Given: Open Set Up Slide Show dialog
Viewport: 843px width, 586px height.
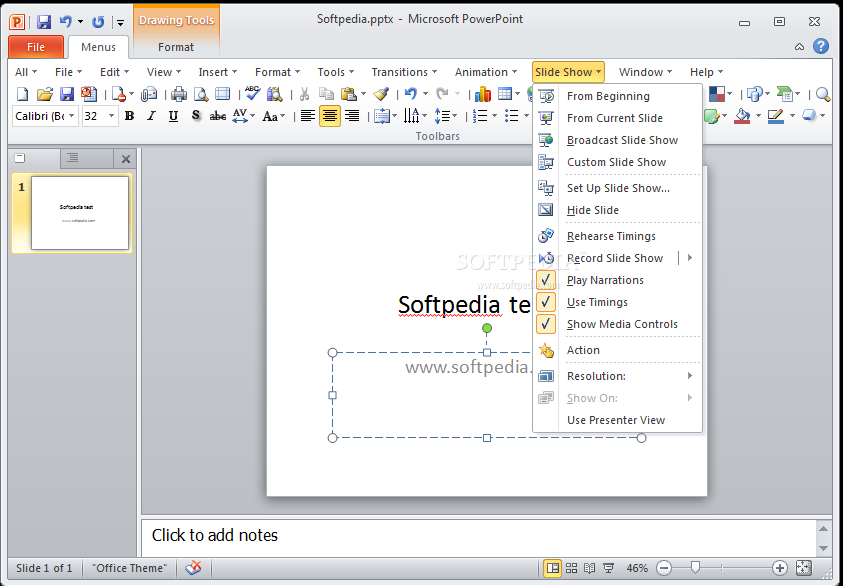Looking at the screenshot, I should pos(617,188).
